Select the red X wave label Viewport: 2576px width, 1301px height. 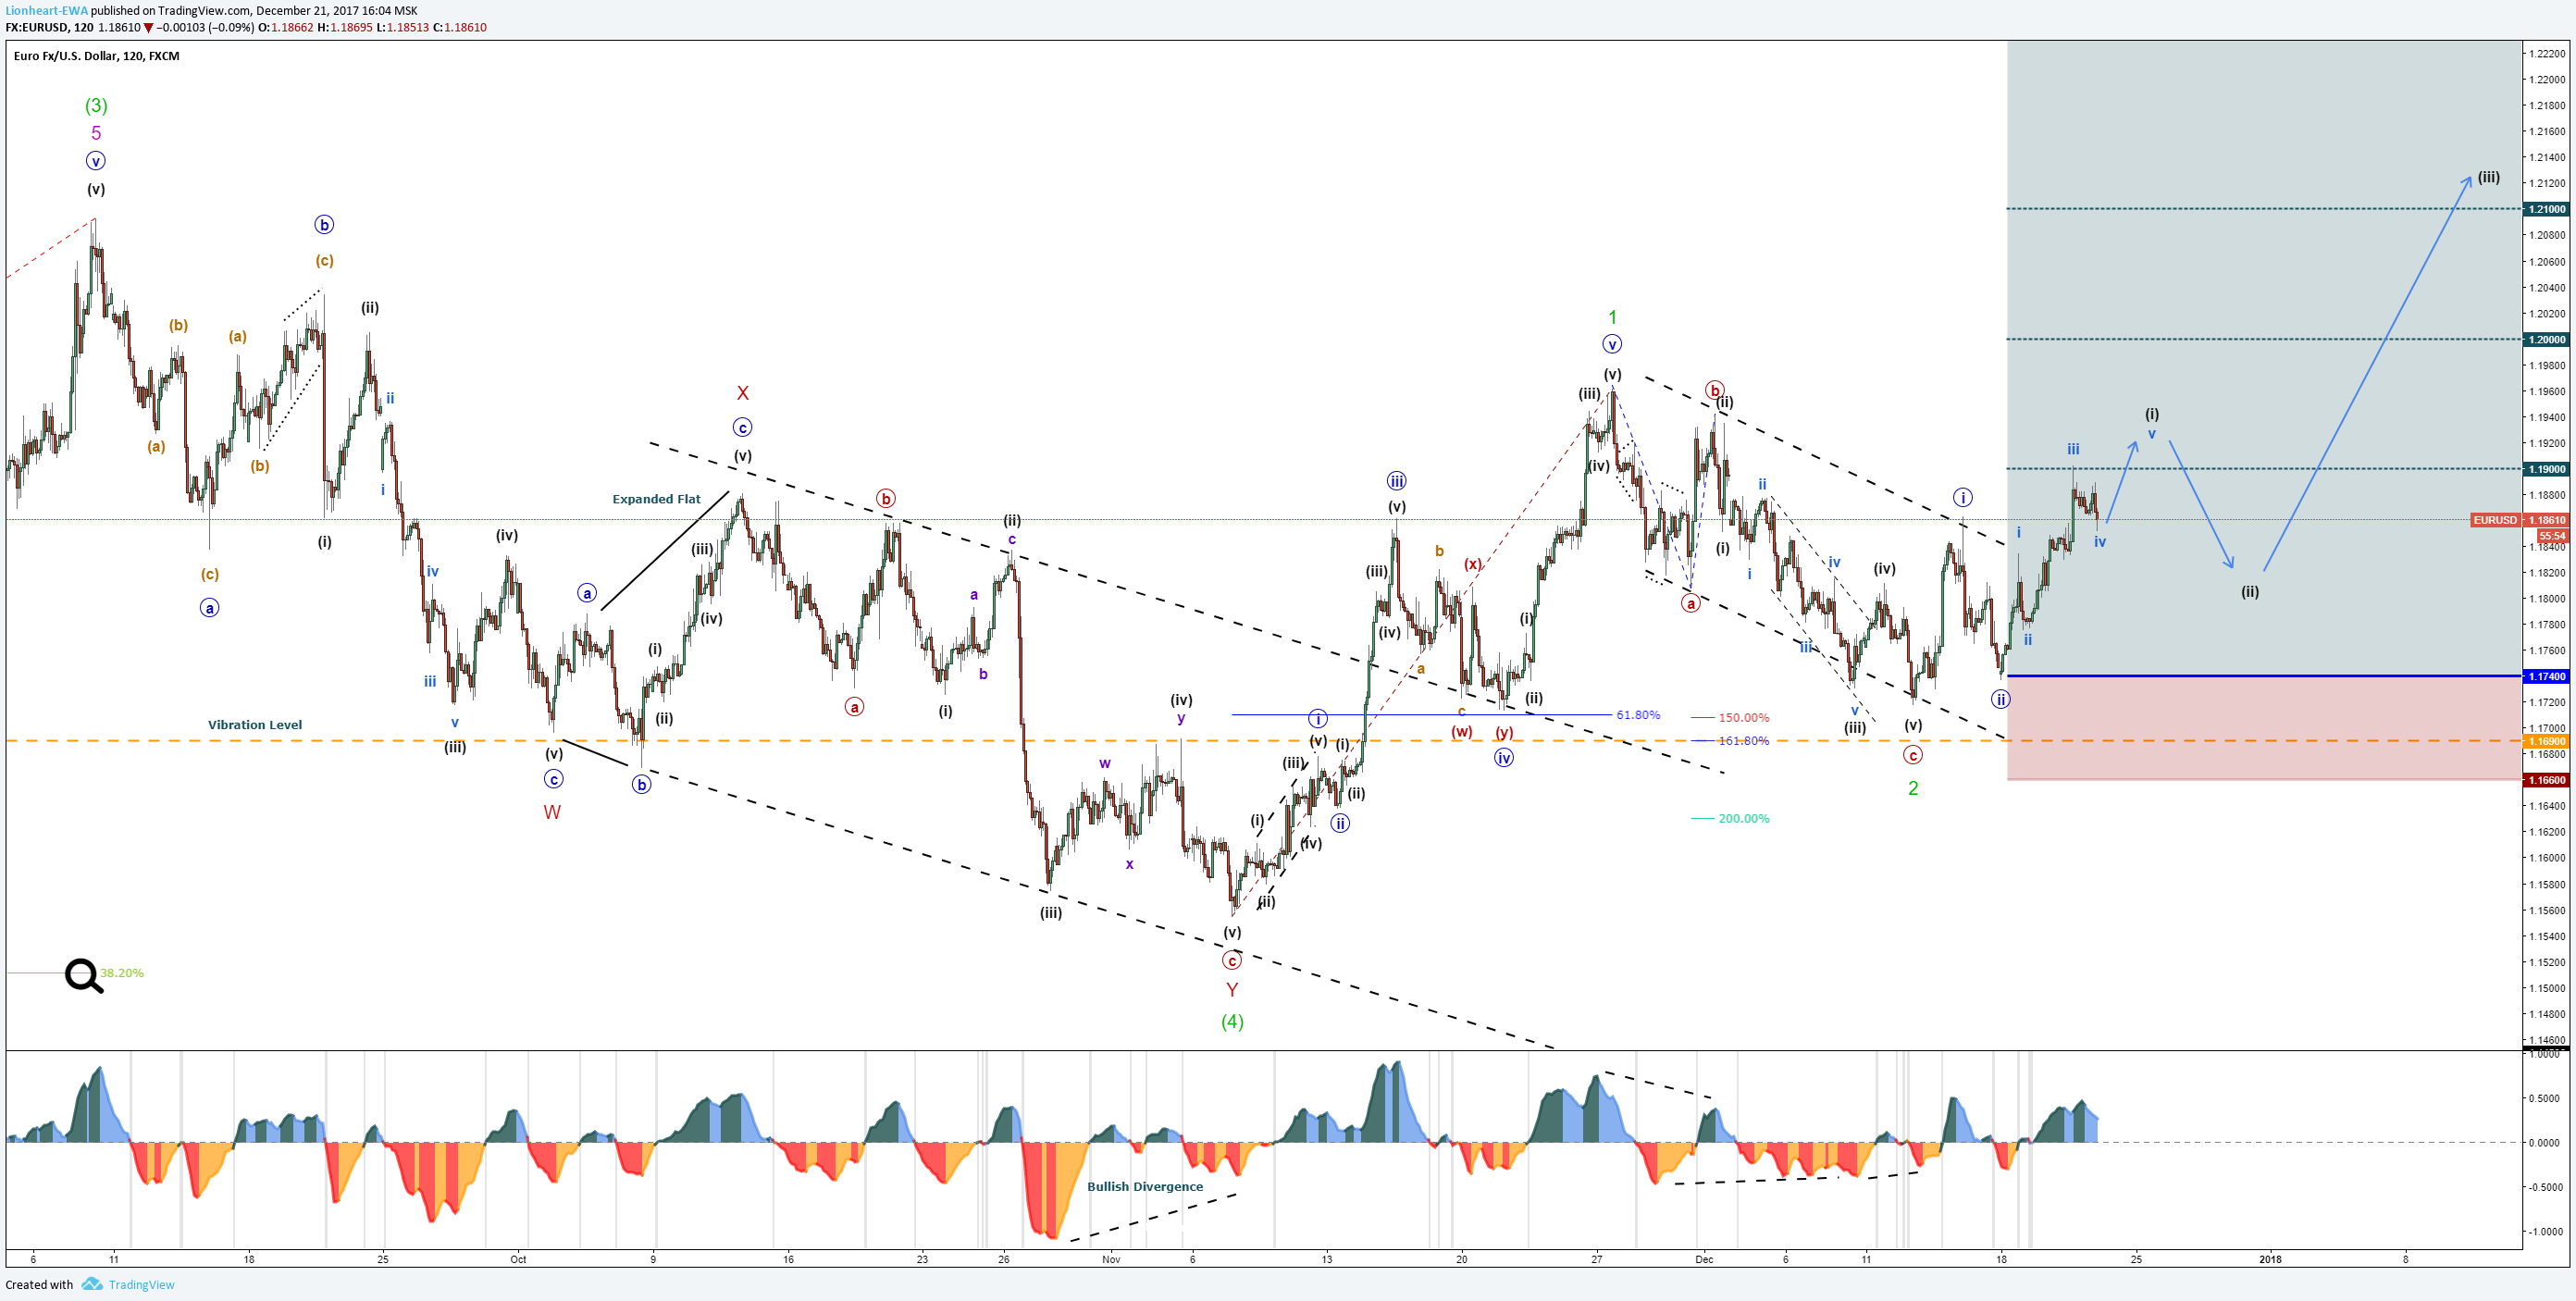point(742,393)
